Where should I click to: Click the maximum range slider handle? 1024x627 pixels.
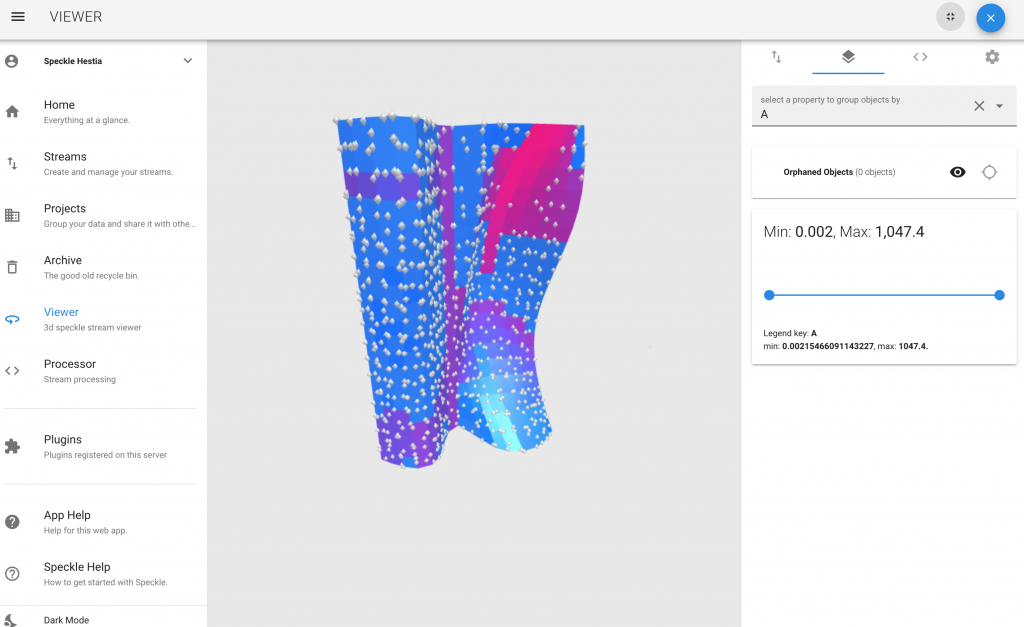[x=999, y=295]
